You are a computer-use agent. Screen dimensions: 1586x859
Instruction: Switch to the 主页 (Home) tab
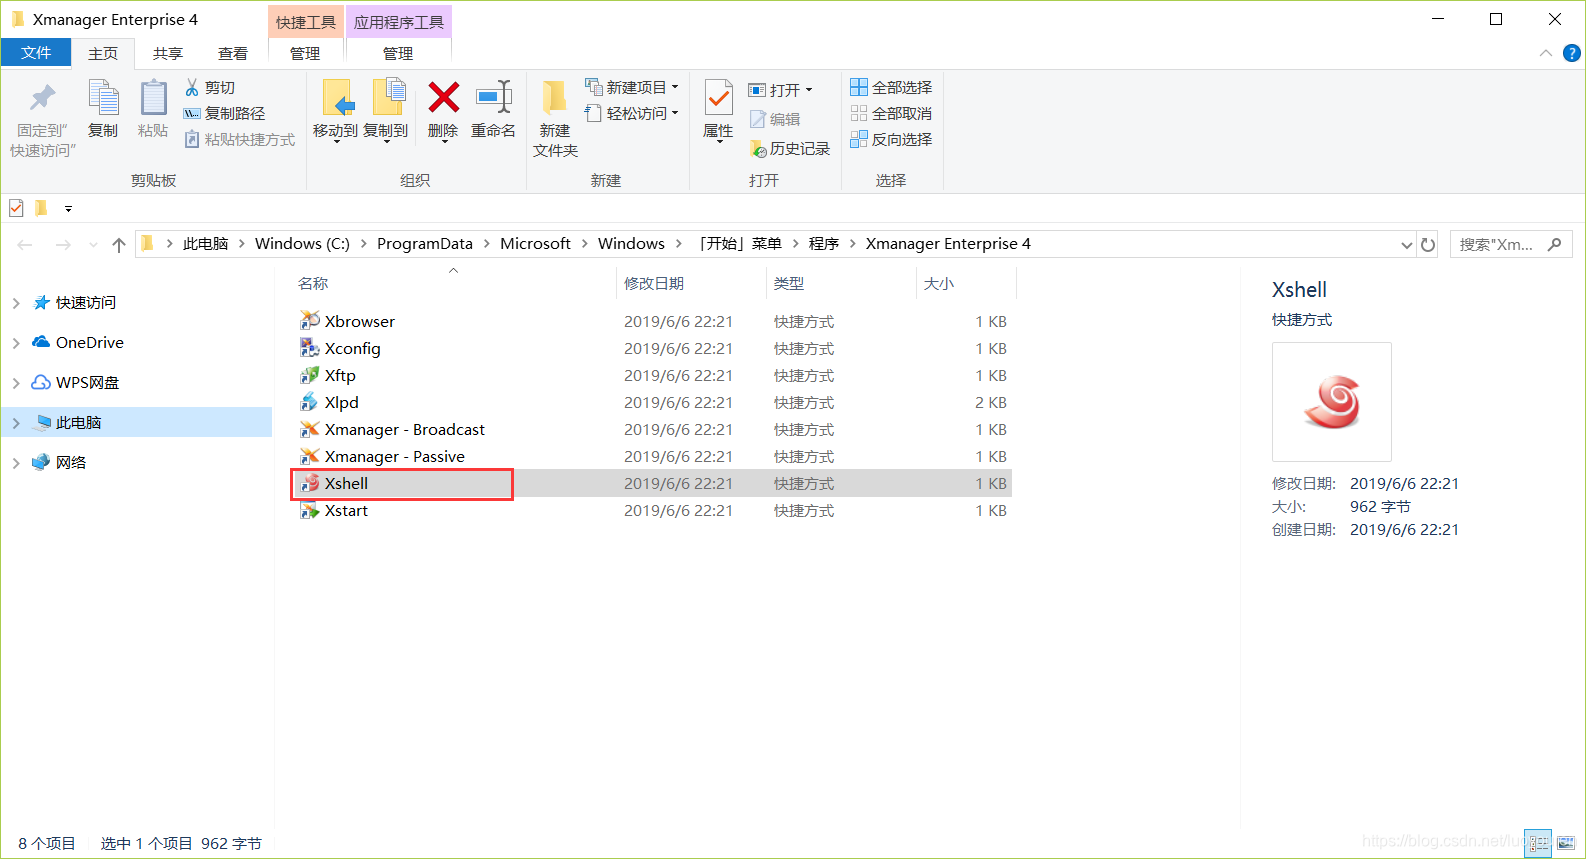[x=103, y=54]
